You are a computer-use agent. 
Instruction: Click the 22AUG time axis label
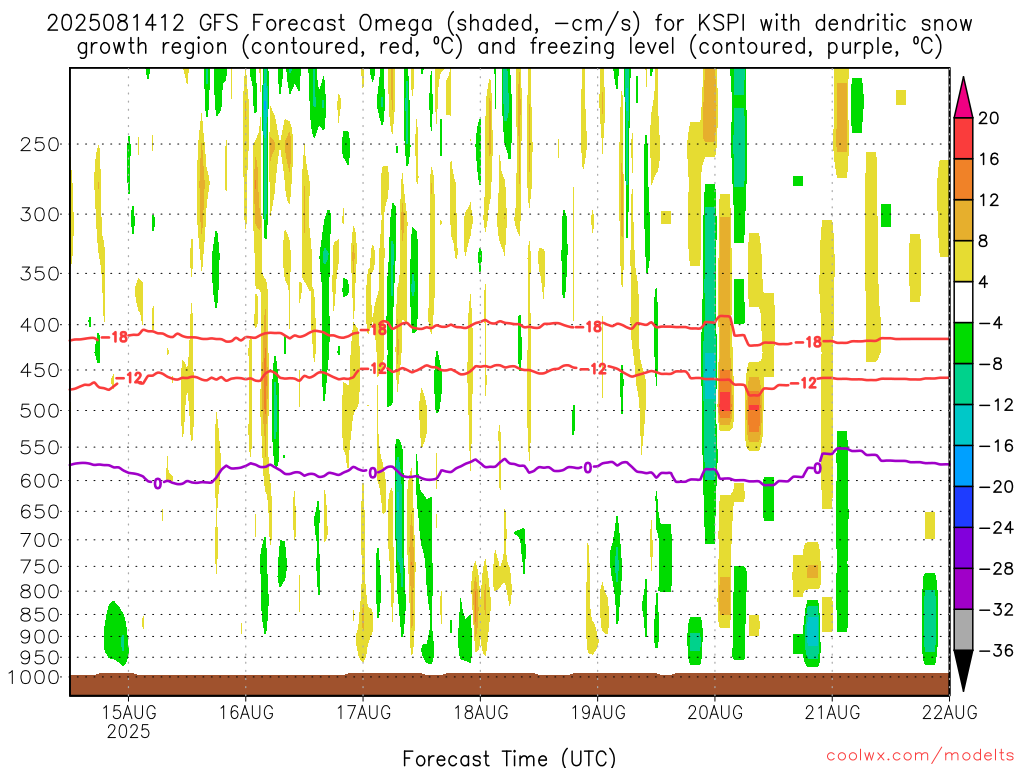(x=950, y=712)
